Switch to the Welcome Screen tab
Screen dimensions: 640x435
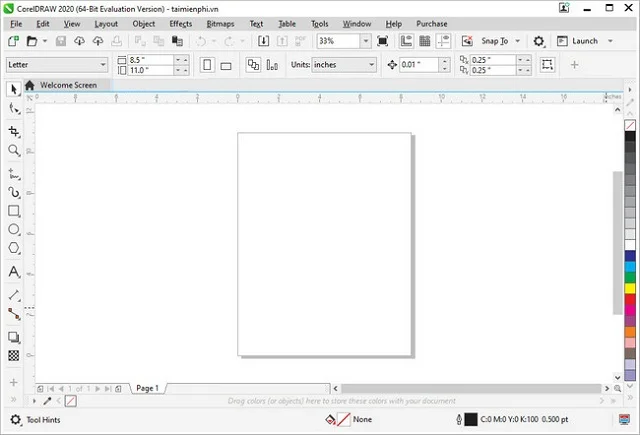(x=67, y=85)
